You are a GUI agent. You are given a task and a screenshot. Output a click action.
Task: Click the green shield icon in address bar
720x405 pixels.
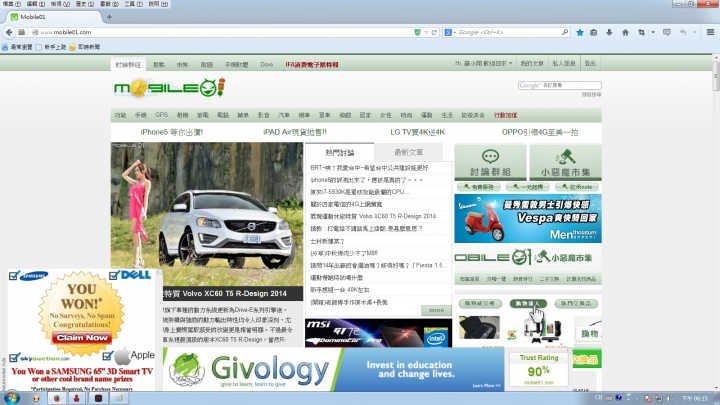[x=417, y=32]
